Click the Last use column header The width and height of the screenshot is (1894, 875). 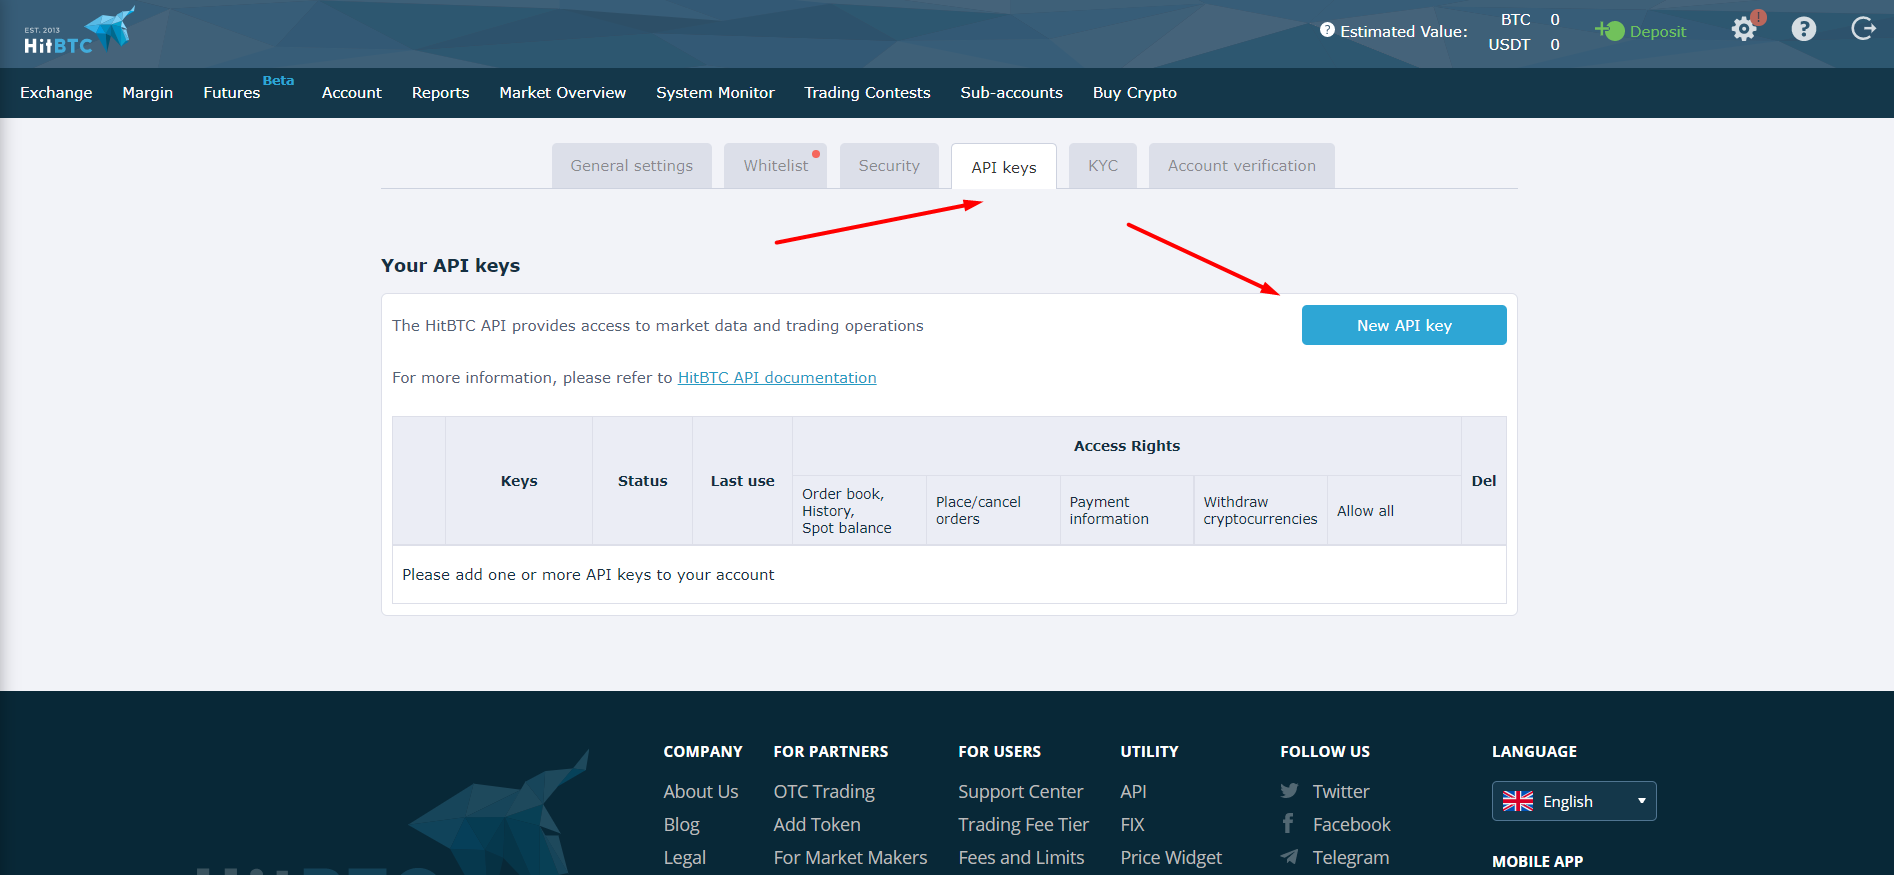pyautogui.click(x=742, y=481)
